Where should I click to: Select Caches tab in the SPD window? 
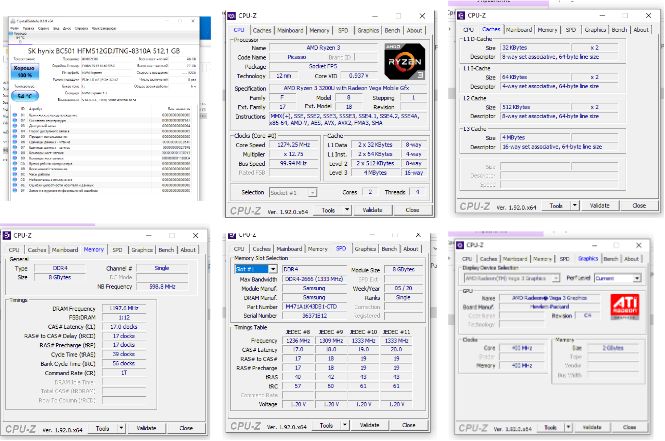pyautogui.click(x=262, y=249)
